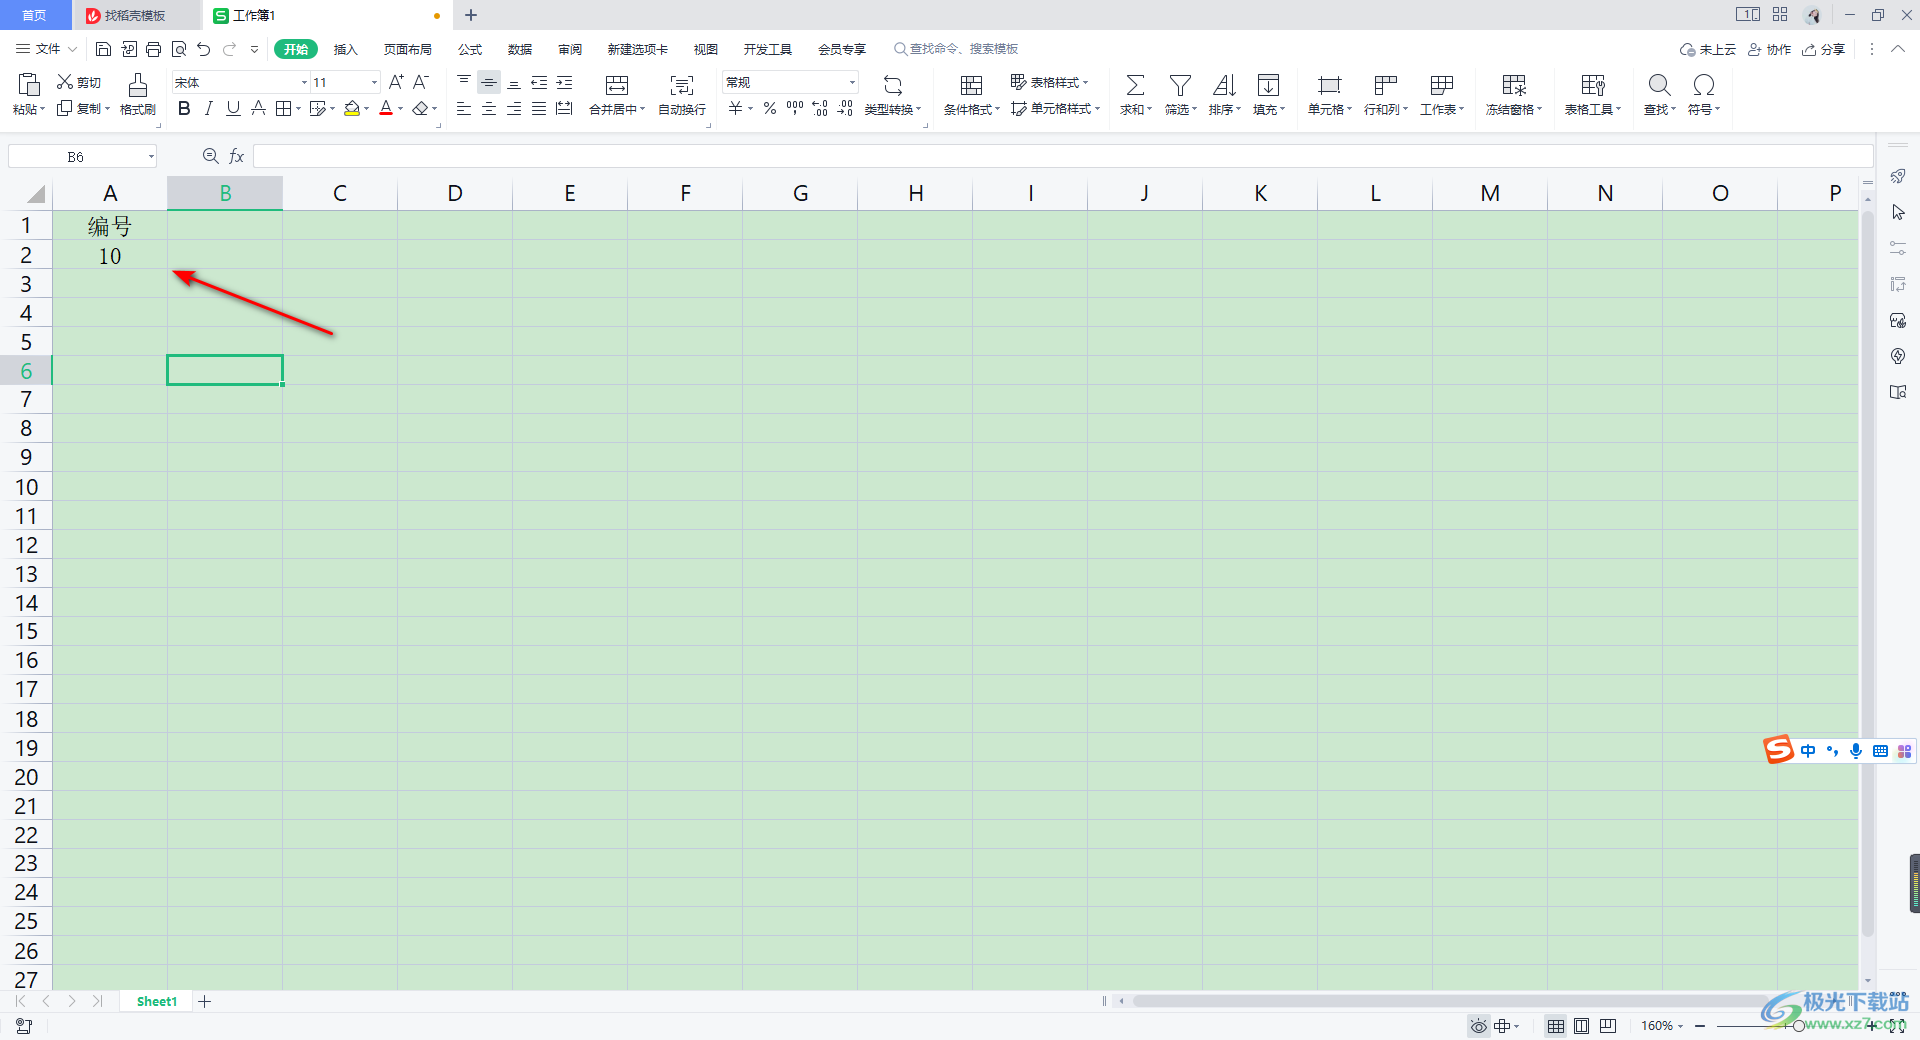Viewport: 1920px width, 1040px height.
Task: Toggle align text left button
Action: pos(464,108)
